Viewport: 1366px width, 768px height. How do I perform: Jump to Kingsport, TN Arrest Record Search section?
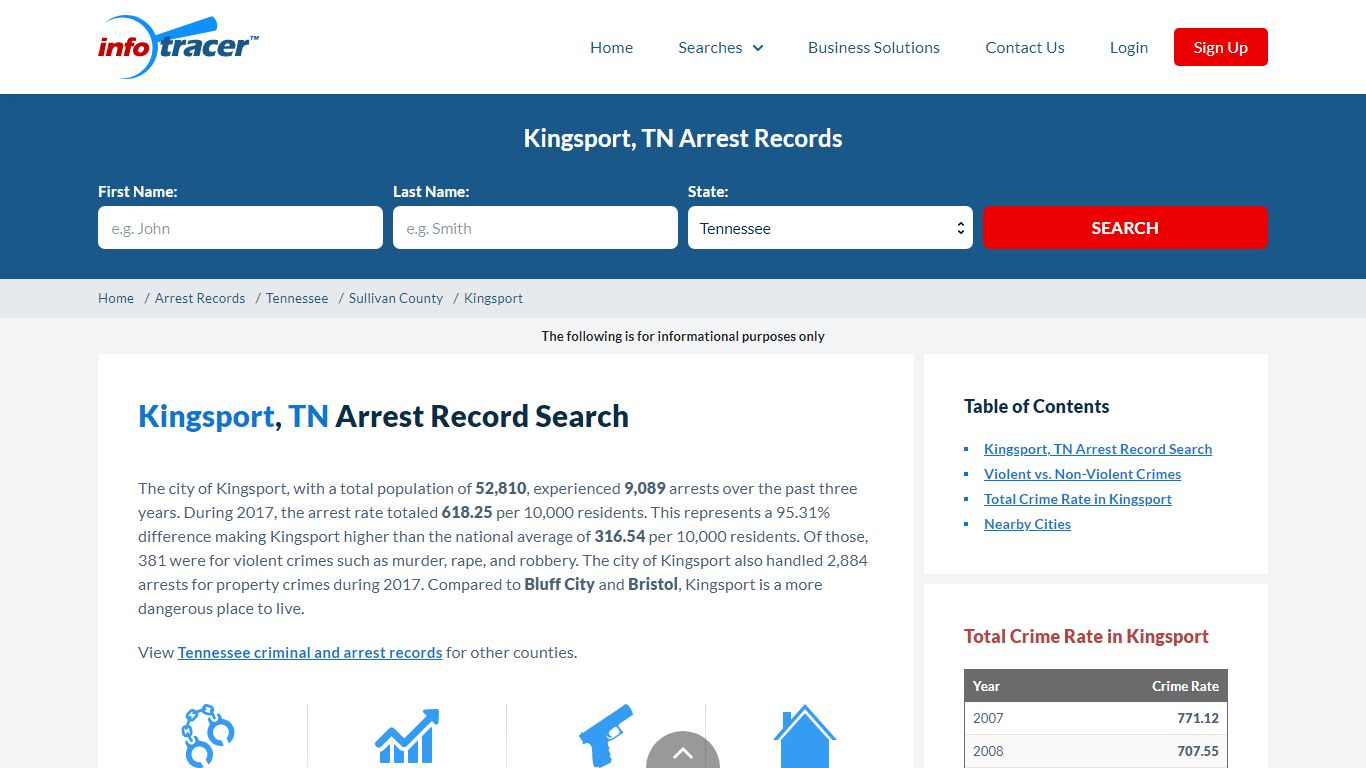(x=1098, y=449)
